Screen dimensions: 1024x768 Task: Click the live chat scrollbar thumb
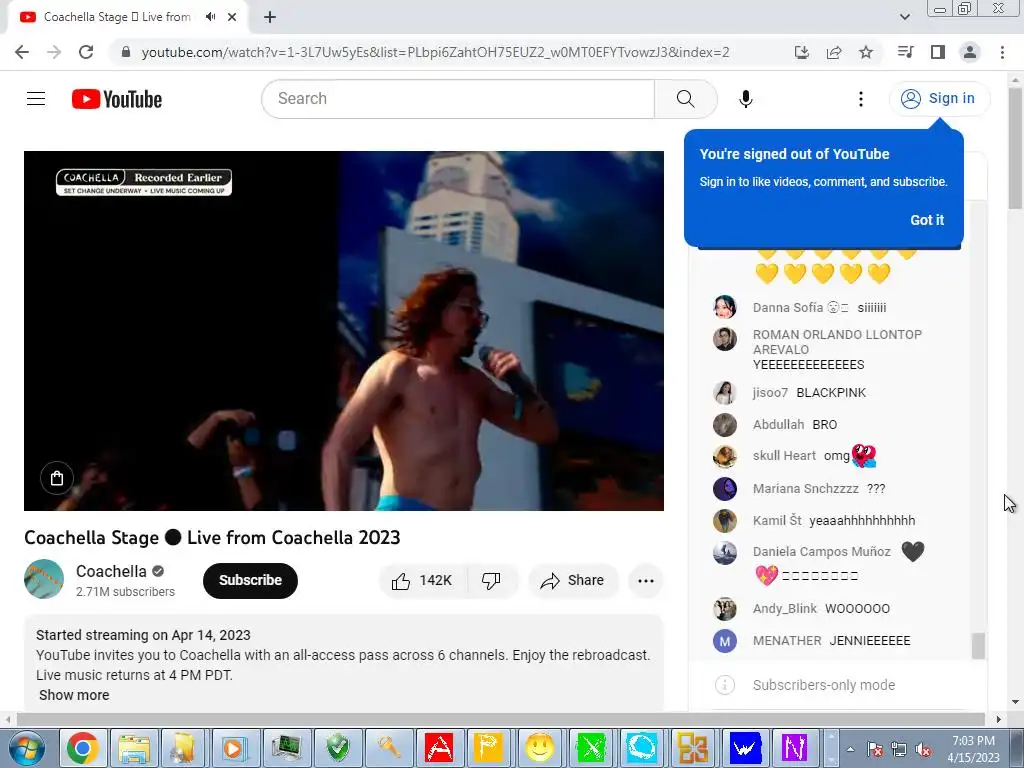coord(978,646)
